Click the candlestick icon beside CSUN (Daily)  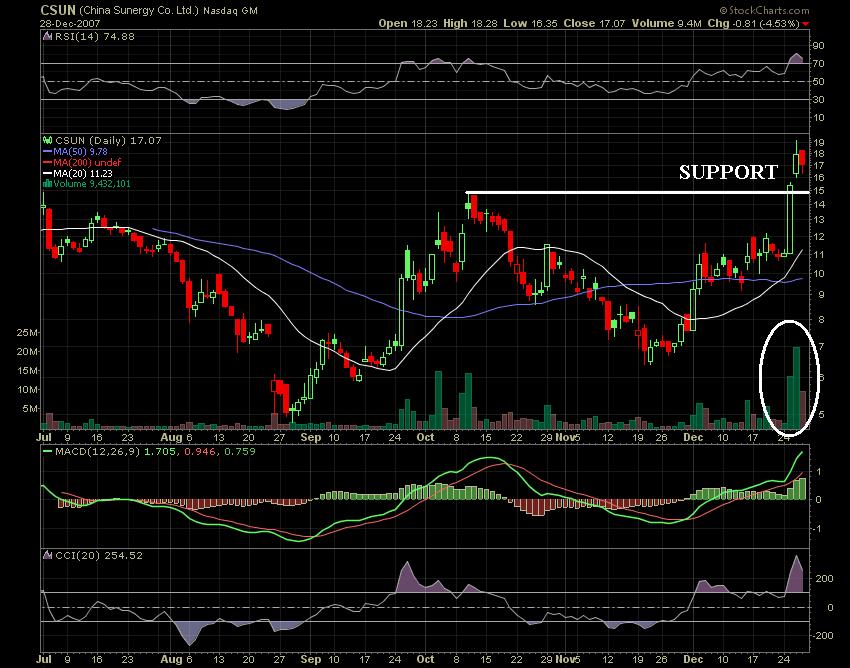[x=48, y=140]
